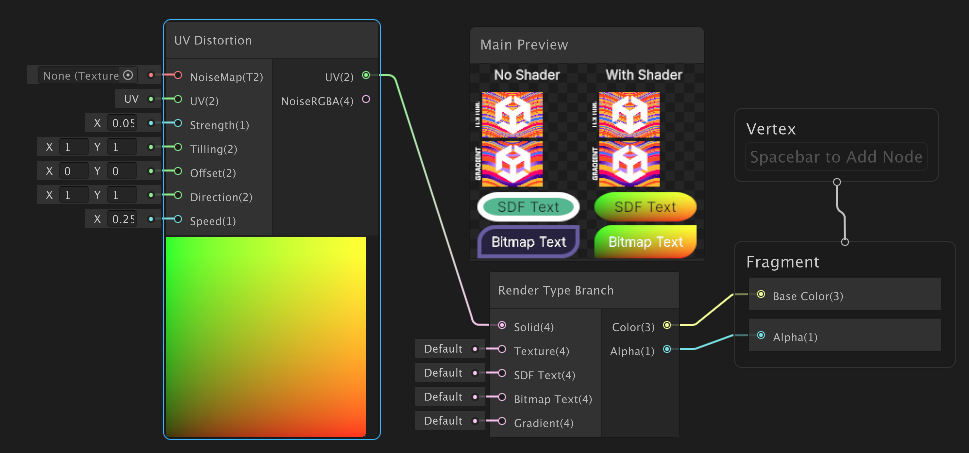Click the Tilling Y value field

coord(123,147)
